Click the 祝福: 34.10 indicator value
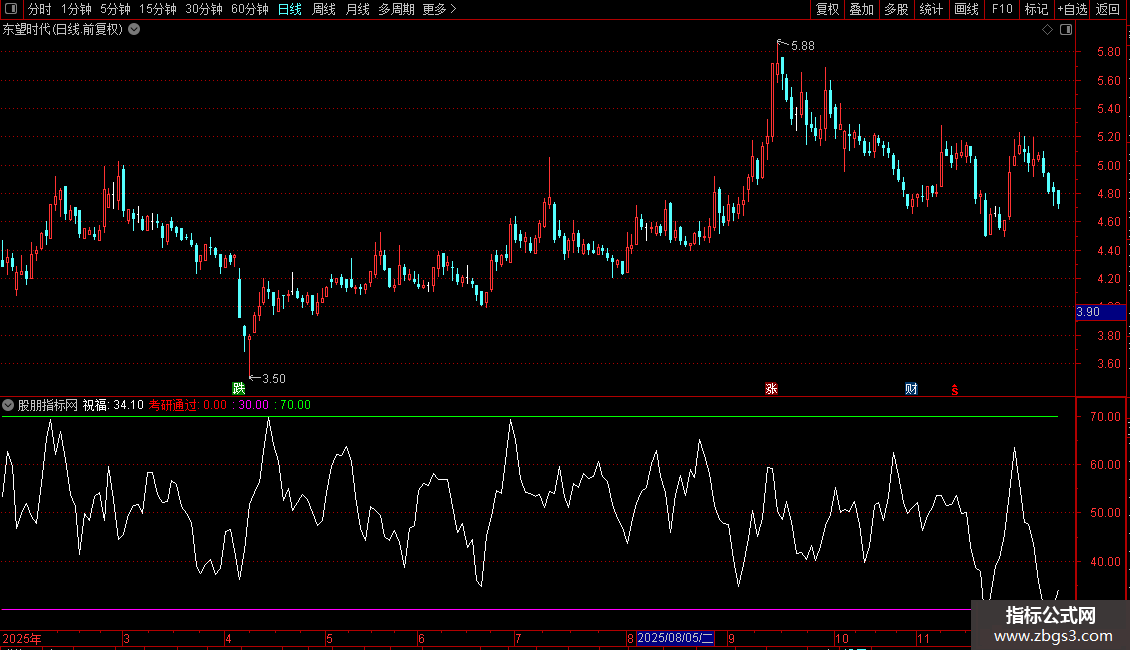The height and width of the screenshot is (650, 1130). pyautogui.click(x=113, y=405)
